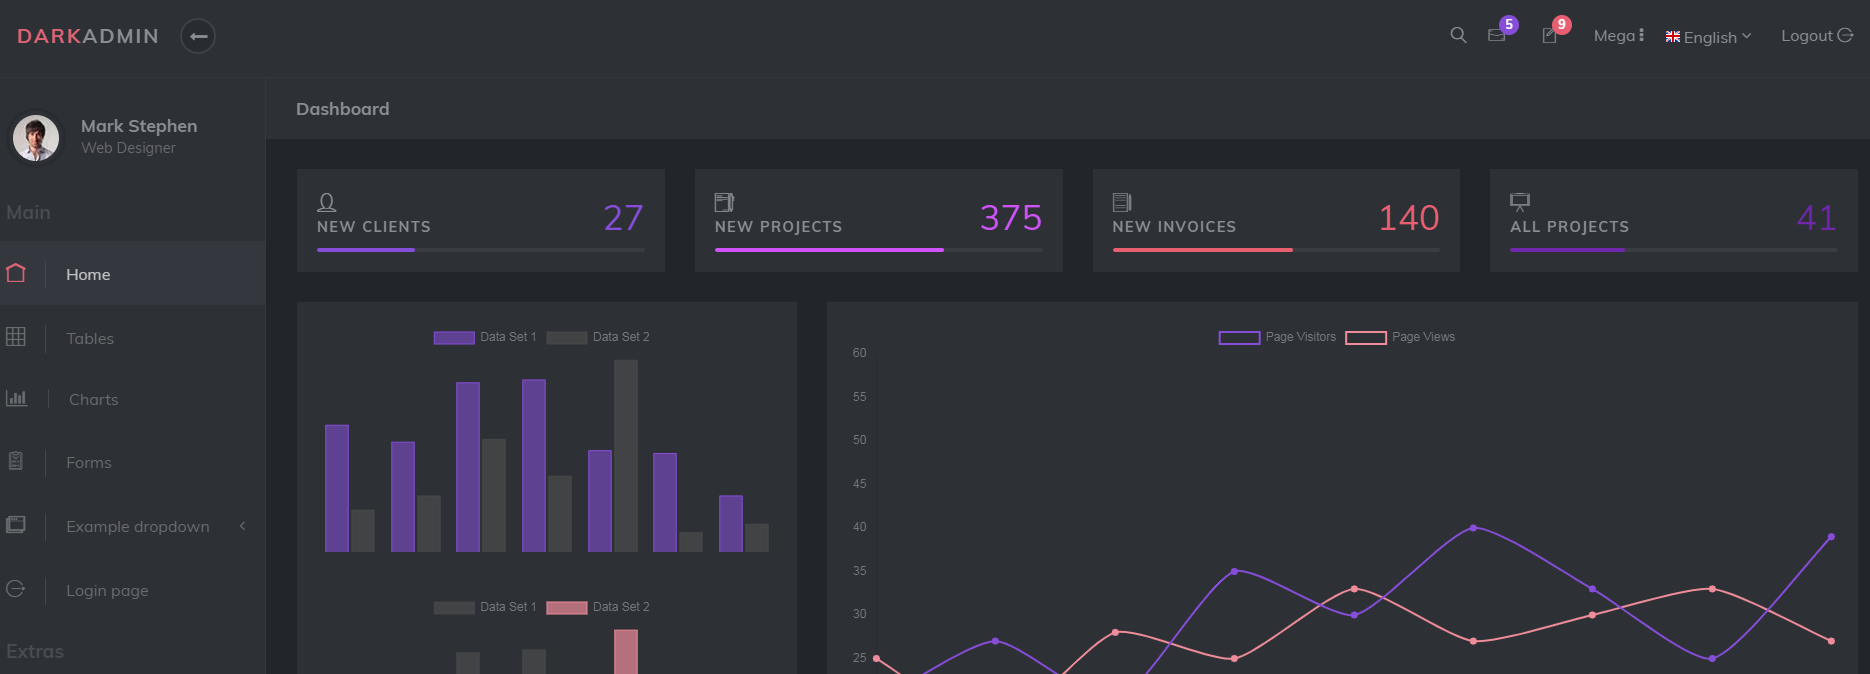This screenshot has width=1870, height=674.
Task: Click the Mark Stephen profile name
Action: tap(139, 126)
